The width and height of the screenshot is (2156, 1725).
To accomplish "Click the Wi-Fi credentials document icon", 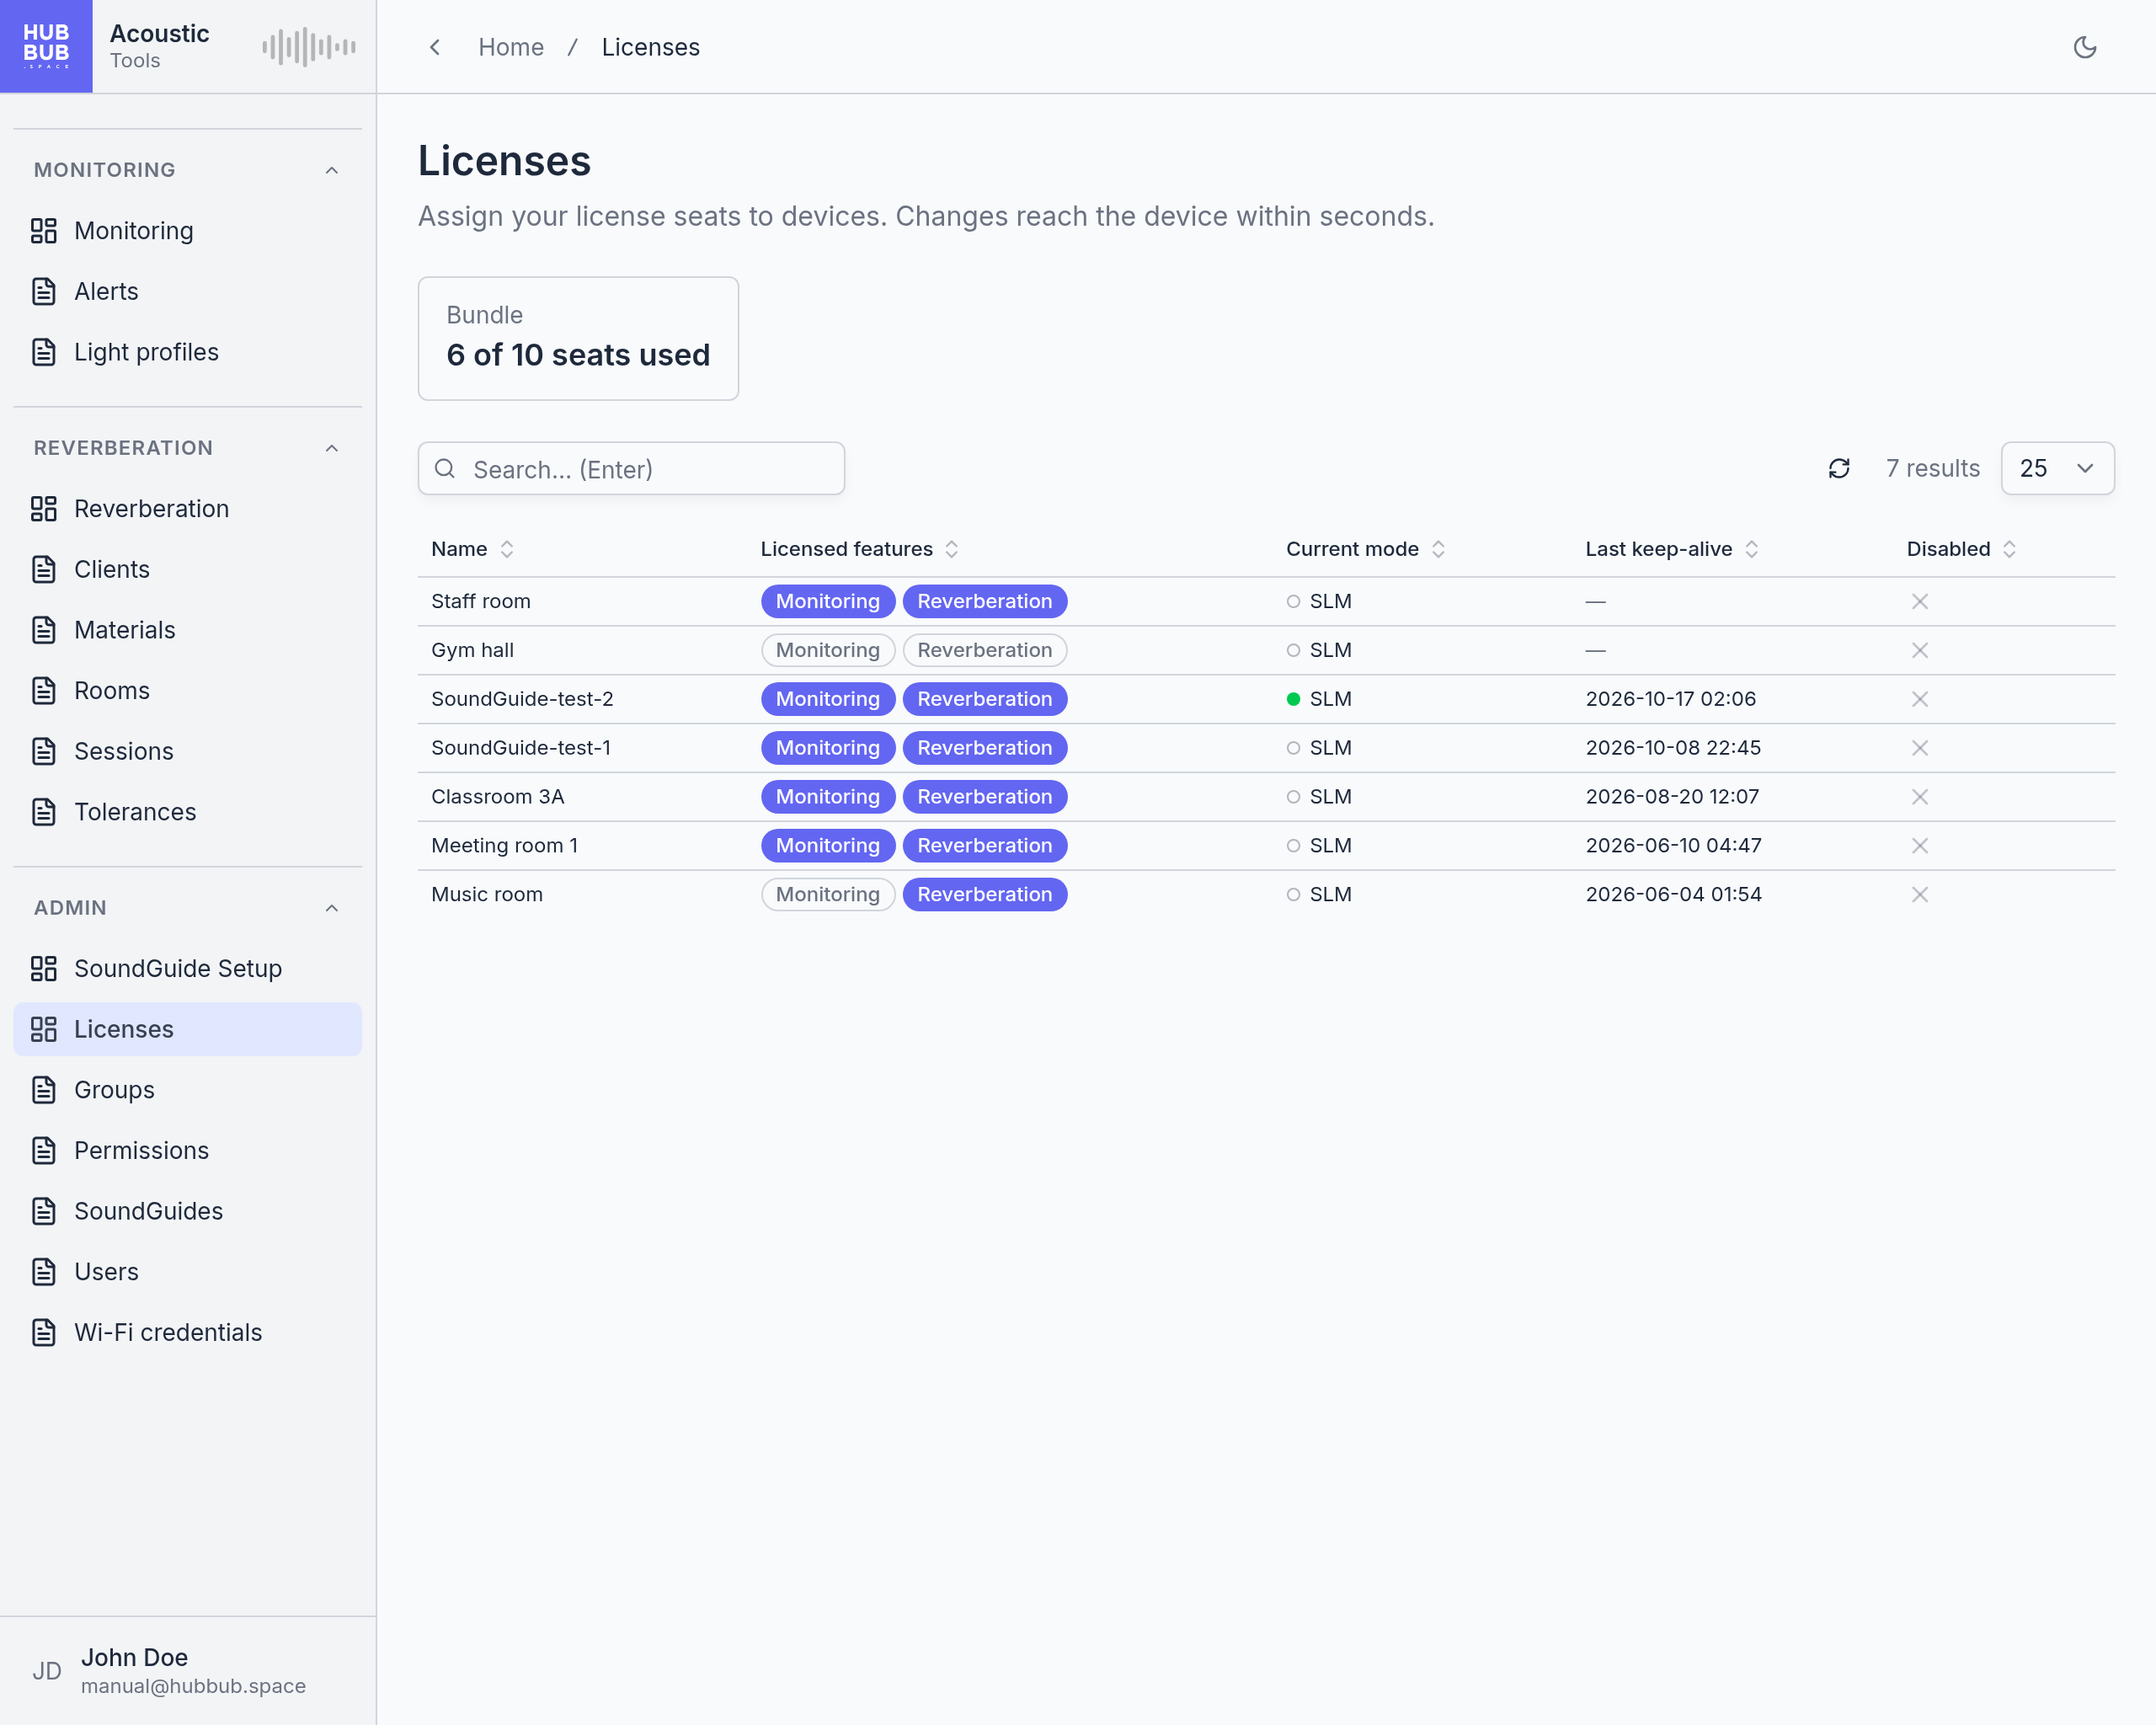I will click(44, 1332).
